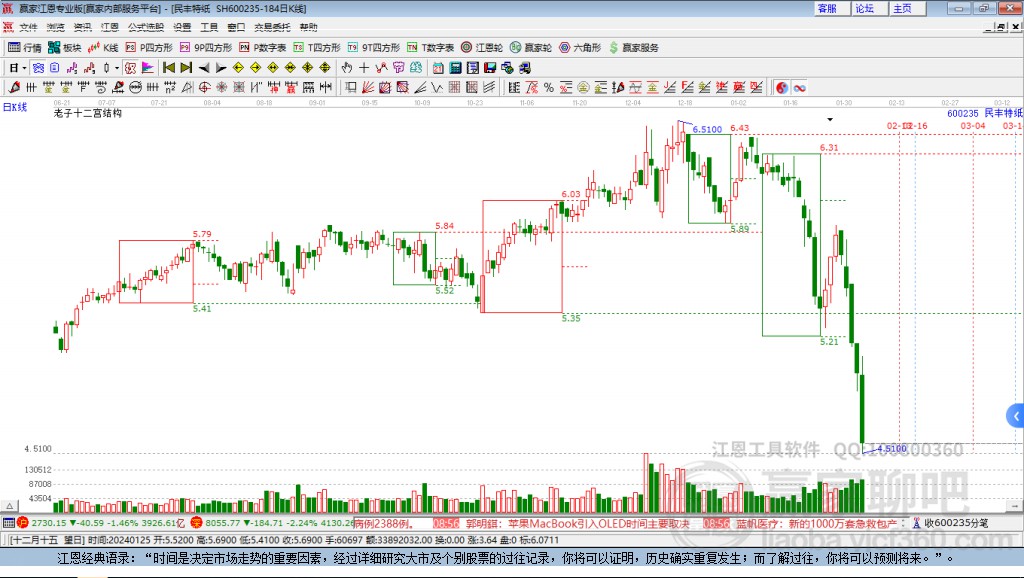Image resolution: width=1024 pixels, height=578 pixels.
Task: Open the 9T四方形 tool
Action: click(374, 48)
